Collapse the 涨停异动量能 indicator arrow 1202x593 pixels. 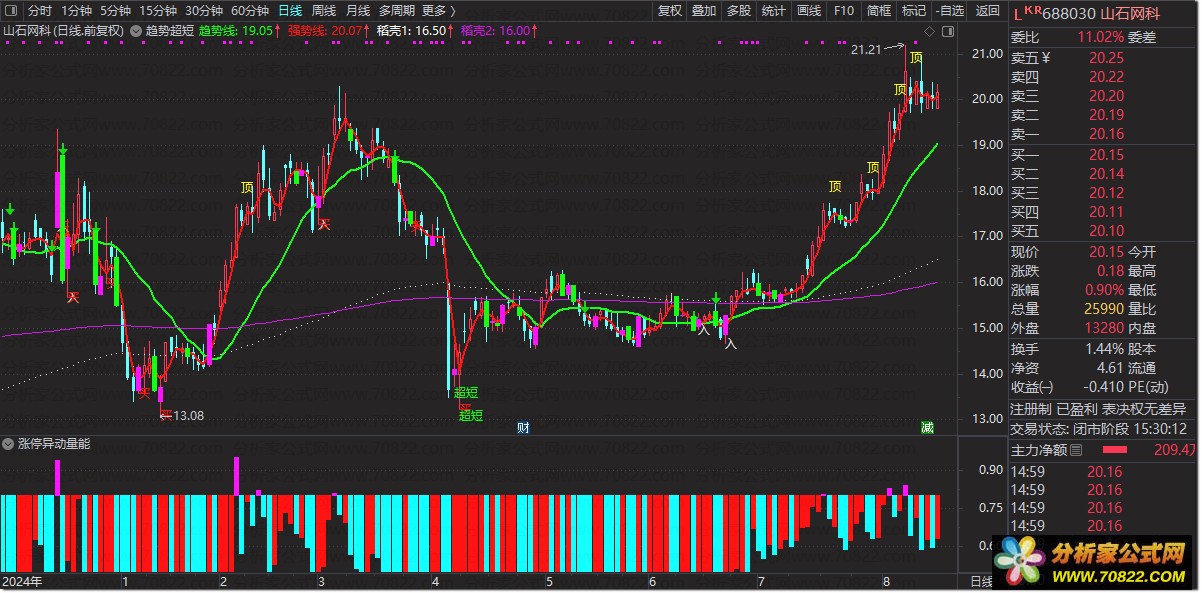click(9, 443)
